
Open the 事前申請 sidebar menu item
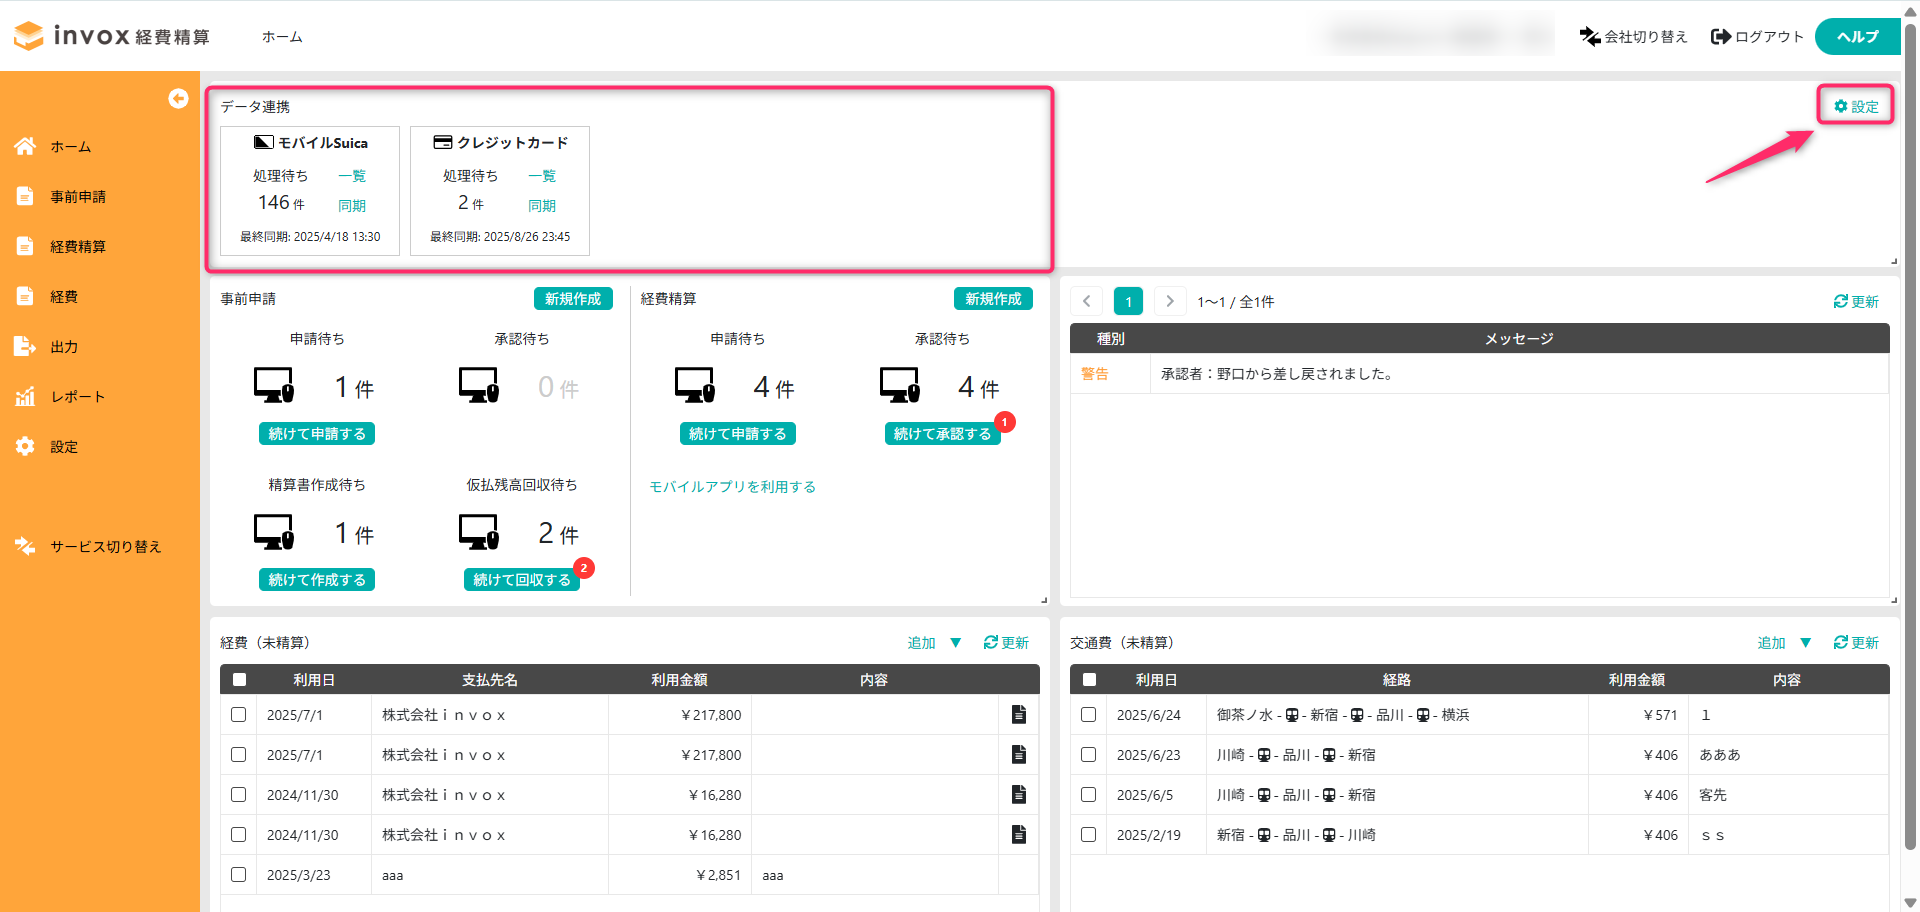coord(78,197)
